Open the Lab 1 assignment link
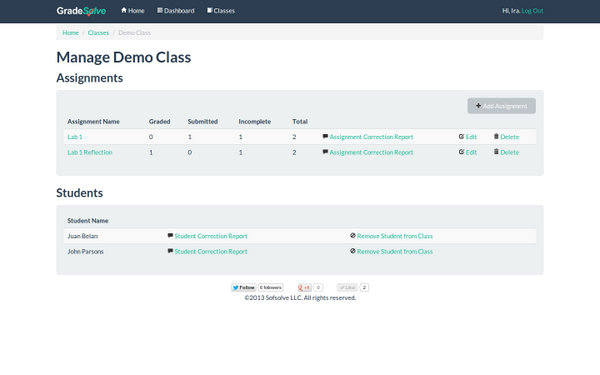The width and height of the screenshot is (600, 375). click(x=75, y=137)
